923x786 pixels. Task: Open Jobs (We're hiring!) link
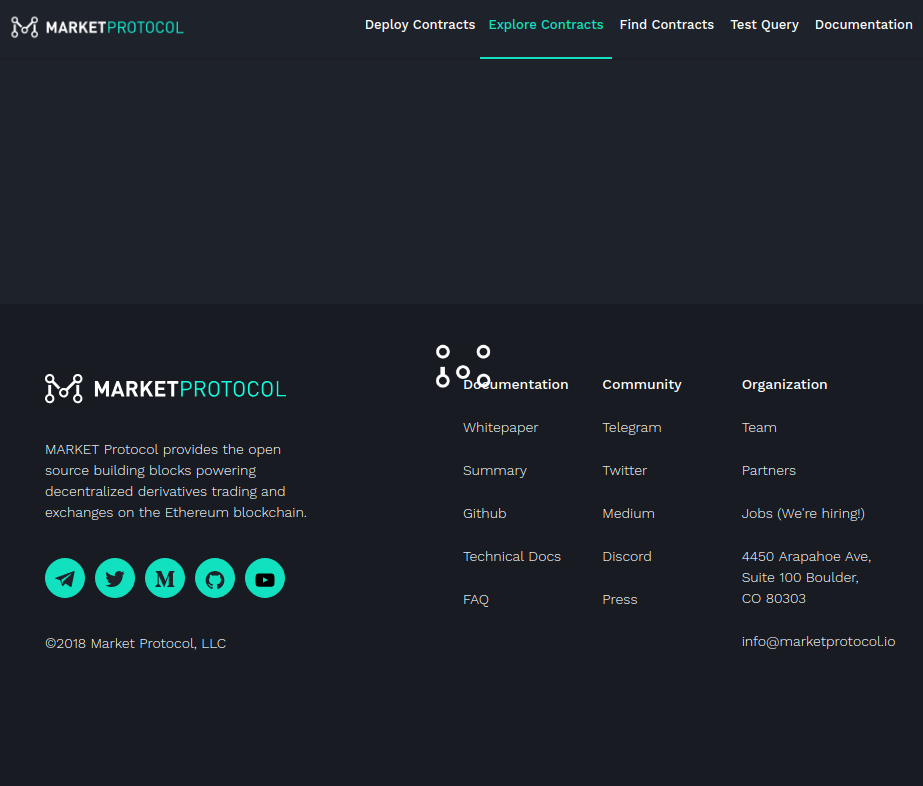(x=803, y=513)
